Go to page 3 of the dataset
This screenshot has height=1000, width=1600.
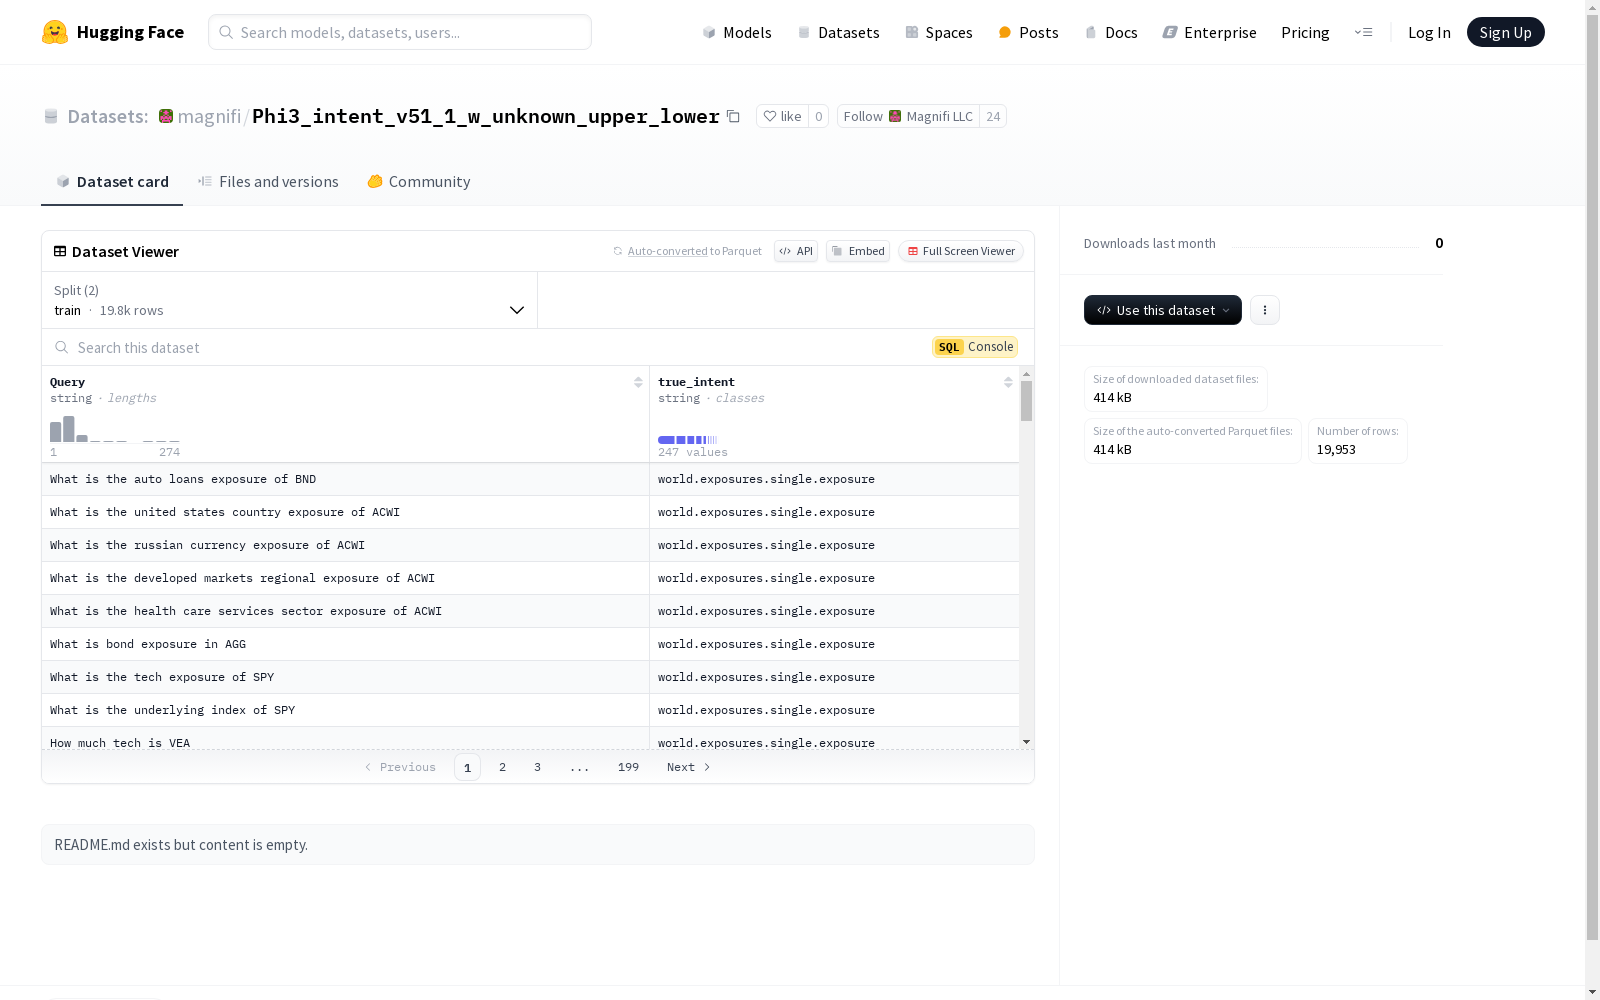pyautogui.click(x=537, y=767)
